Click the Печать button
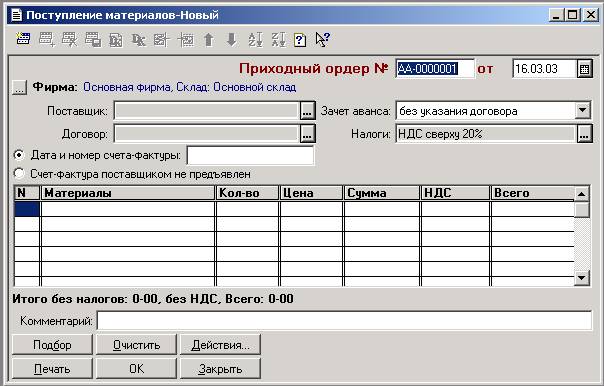Image resolution: width=604 pixels, height=386 pixels. pos(52,369)
